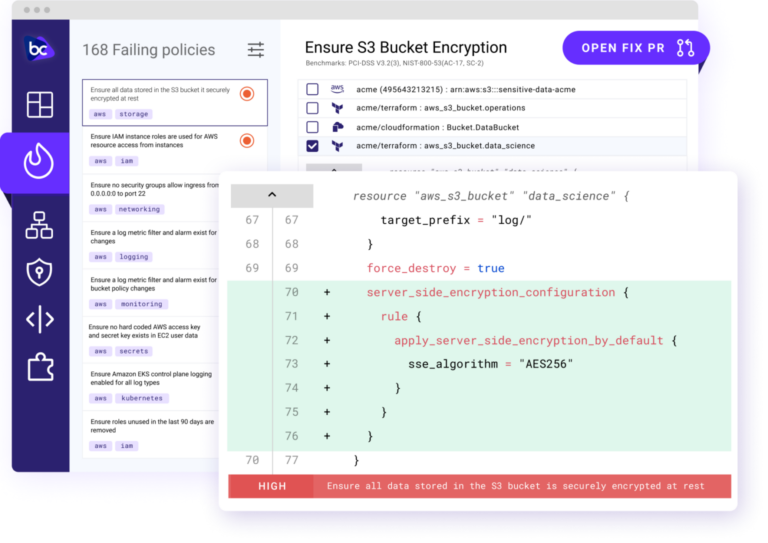Collapse the code diff with the up chevron
This screenshot has width=768, height=543.
272,195
